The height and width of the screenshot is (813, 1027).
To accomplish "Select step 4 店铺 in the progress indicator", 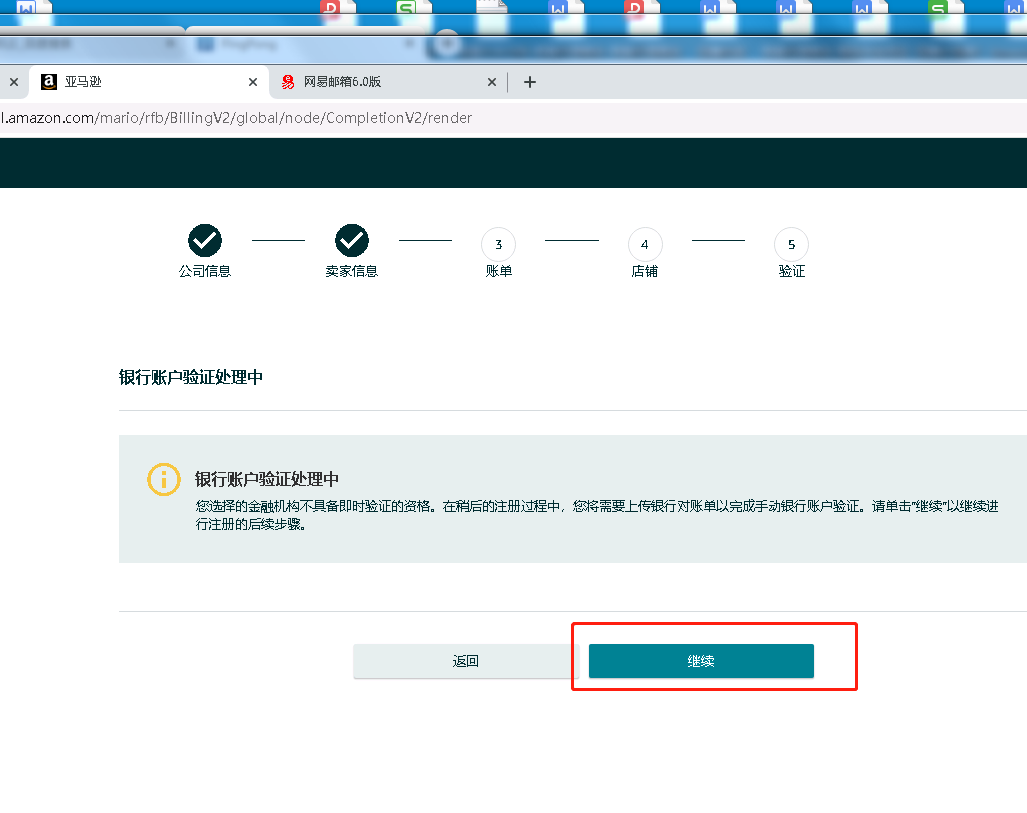I will [645, 244].
